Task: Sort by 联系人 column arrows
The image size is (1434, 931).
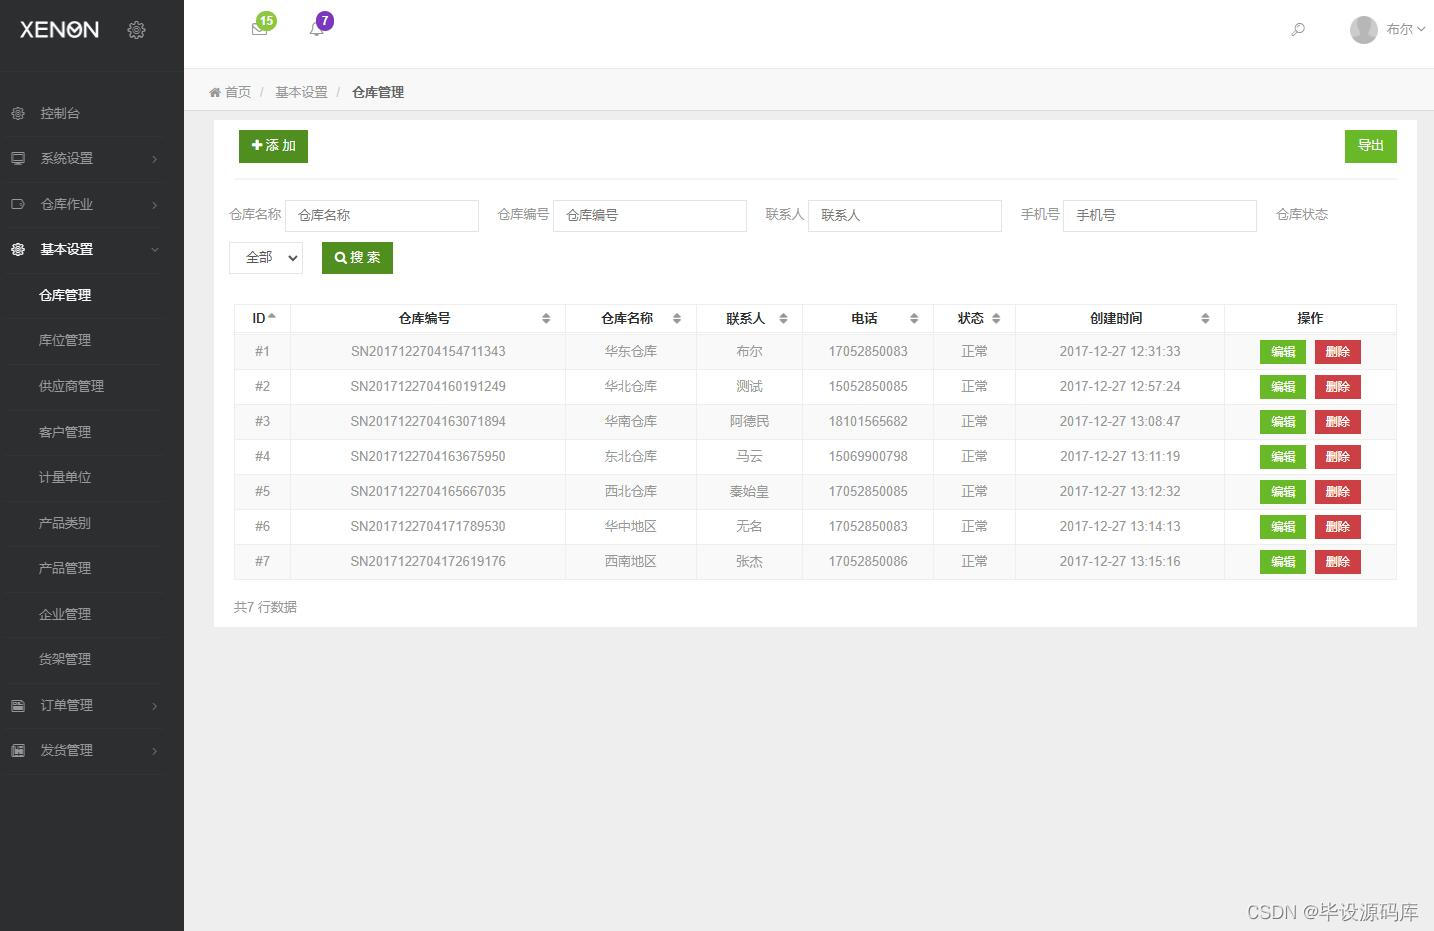Action: 783,318
